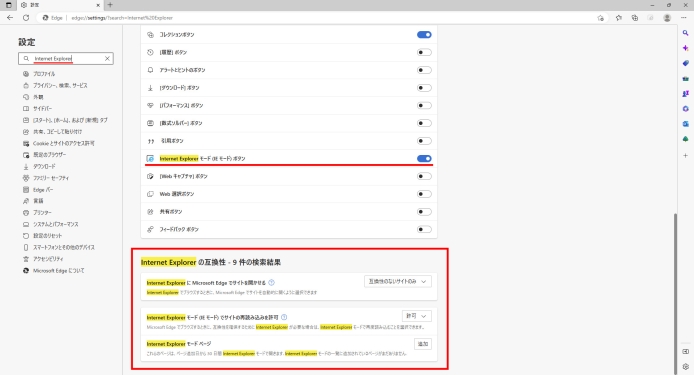Open the 許可 dropdown for IE mode reload
The width and height of the screenshot is (694, 375).
coord(416,316)
